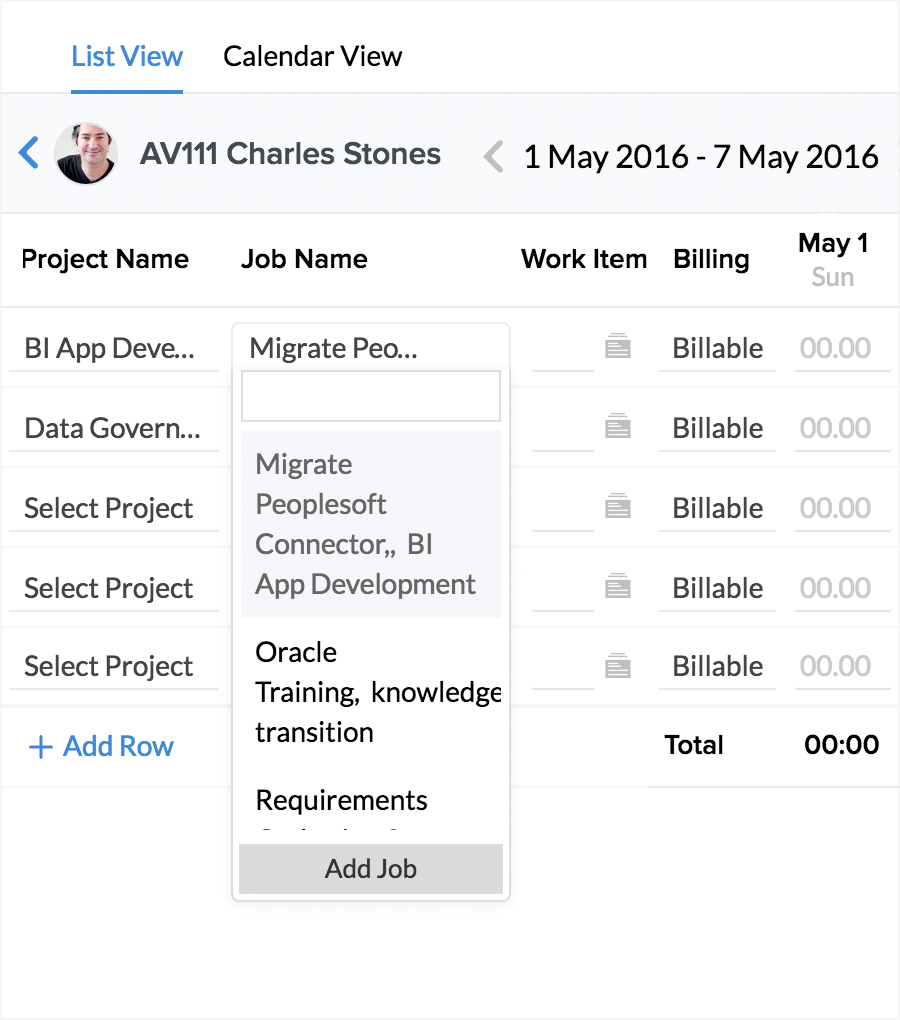
Task: Open the BI App Deve... project dropdown
Action: (x=114, y=349)
